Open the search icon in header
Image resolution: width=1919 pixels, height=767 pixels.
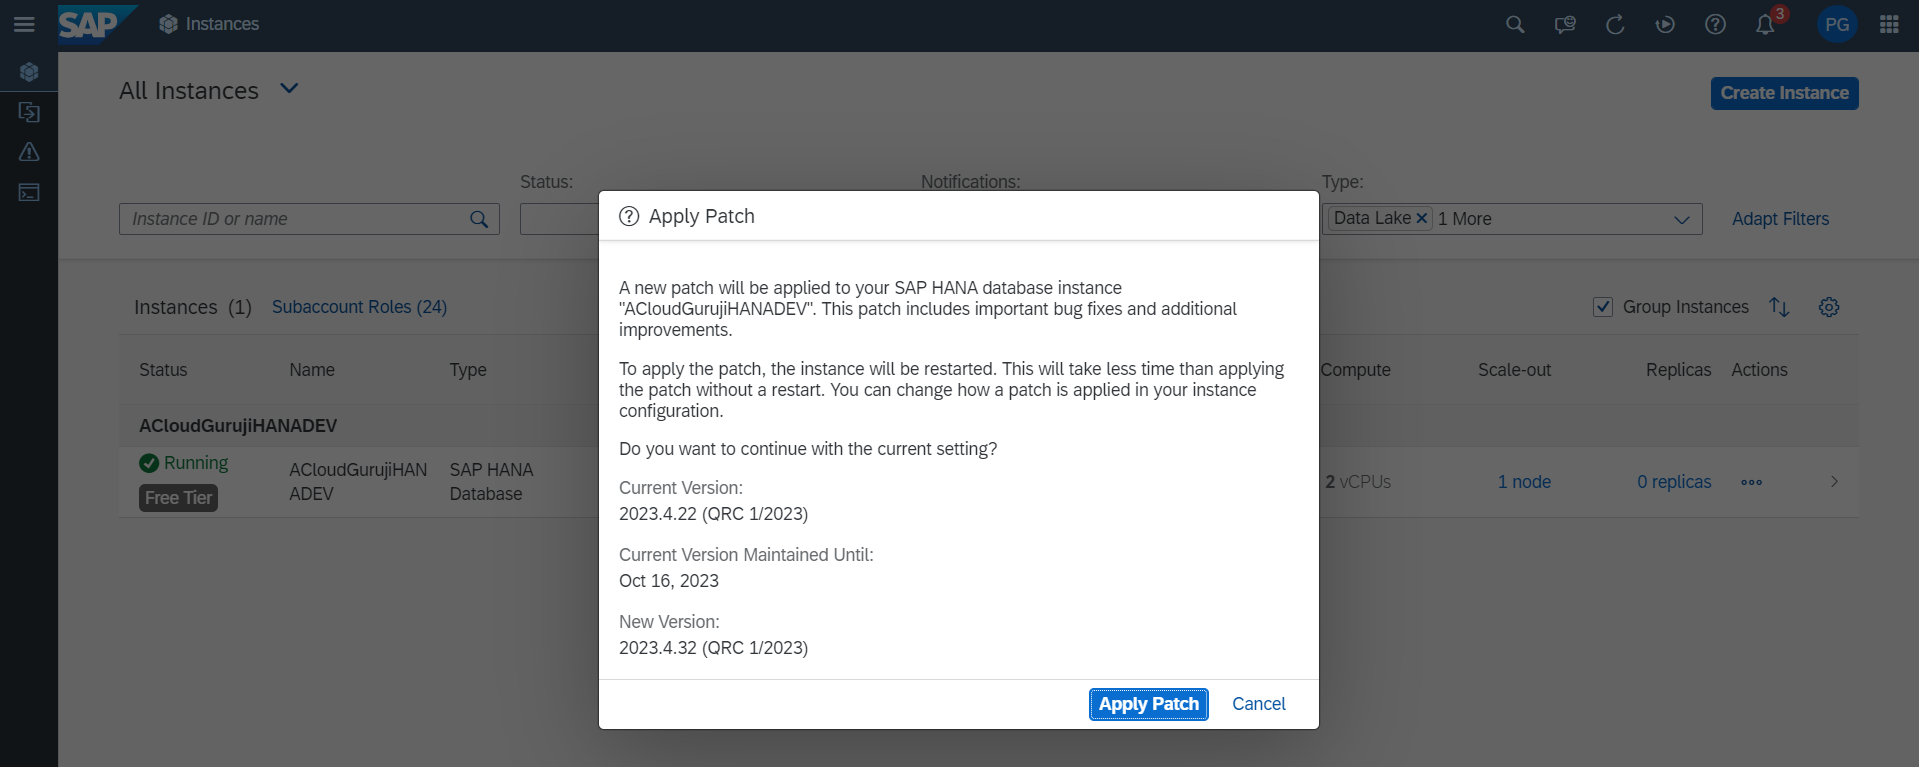(1515, 24)
